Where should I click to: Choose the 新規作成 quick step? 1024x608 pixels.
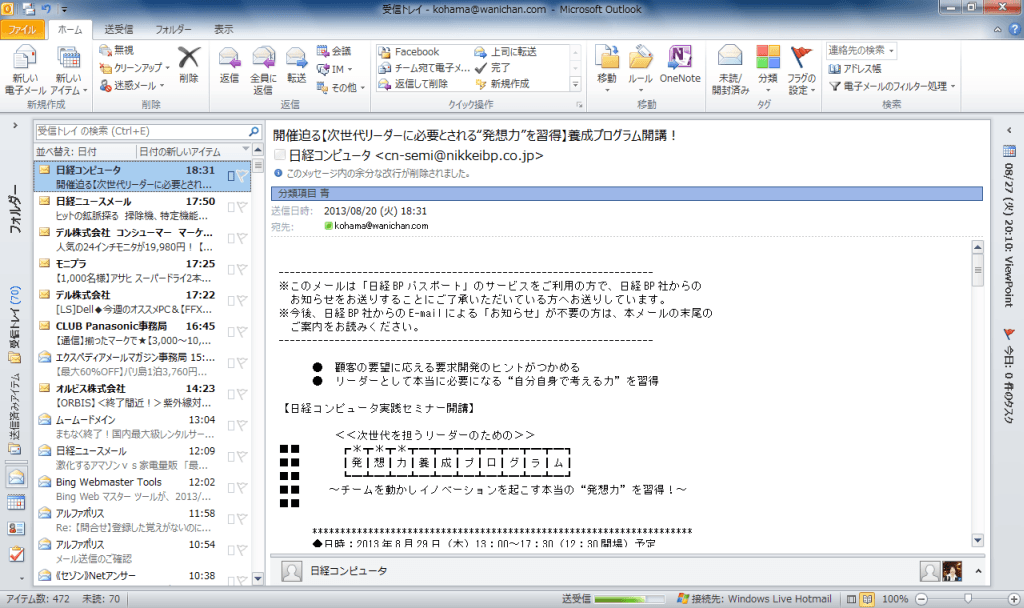(x=502, y=84)
